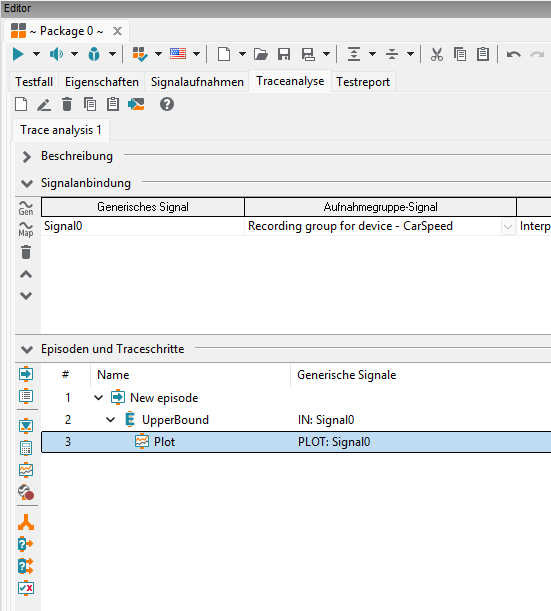Open the save-as dropdown arrow

[327, 54]
